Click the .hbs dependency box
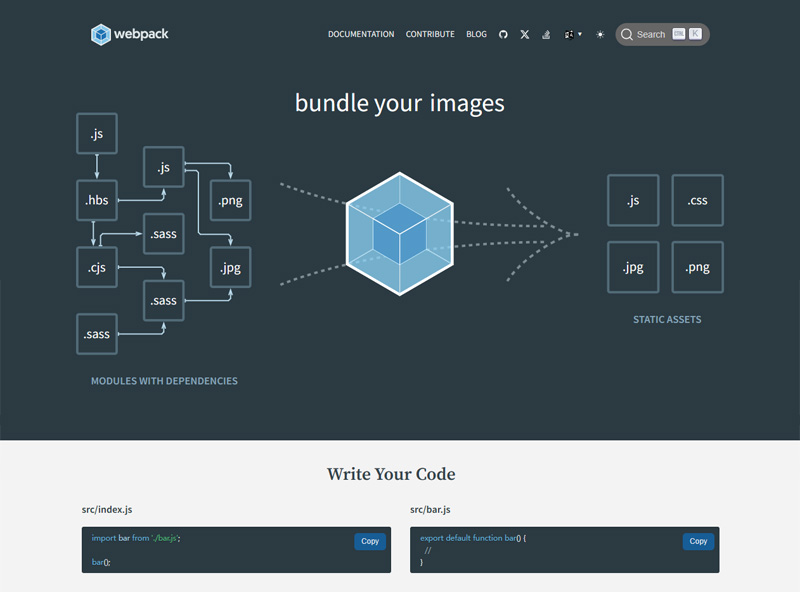 tap(96, 200)
